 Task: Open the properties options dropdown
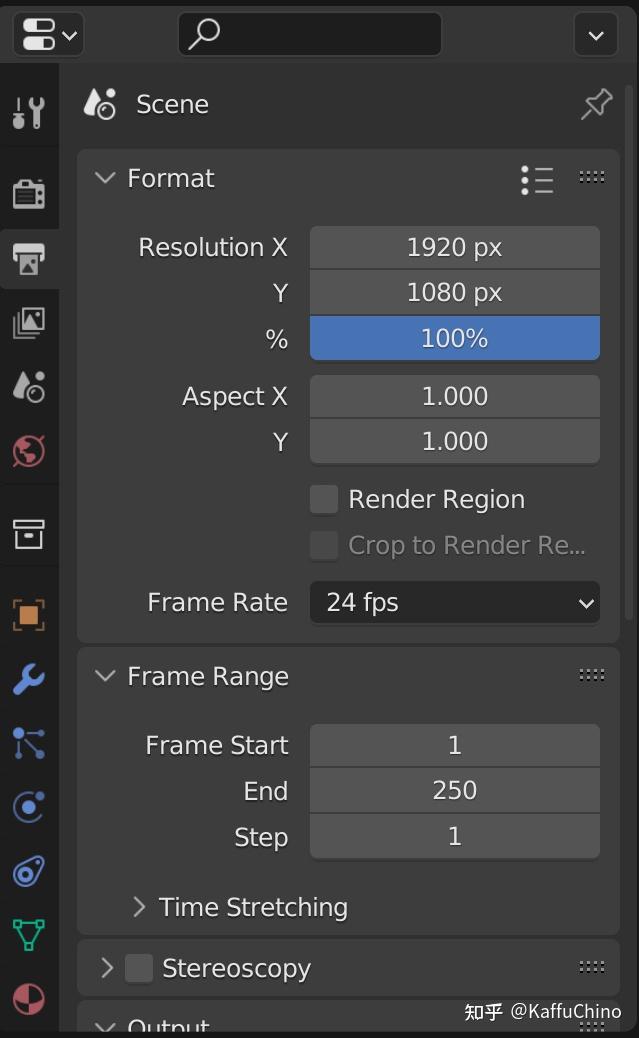596,34
